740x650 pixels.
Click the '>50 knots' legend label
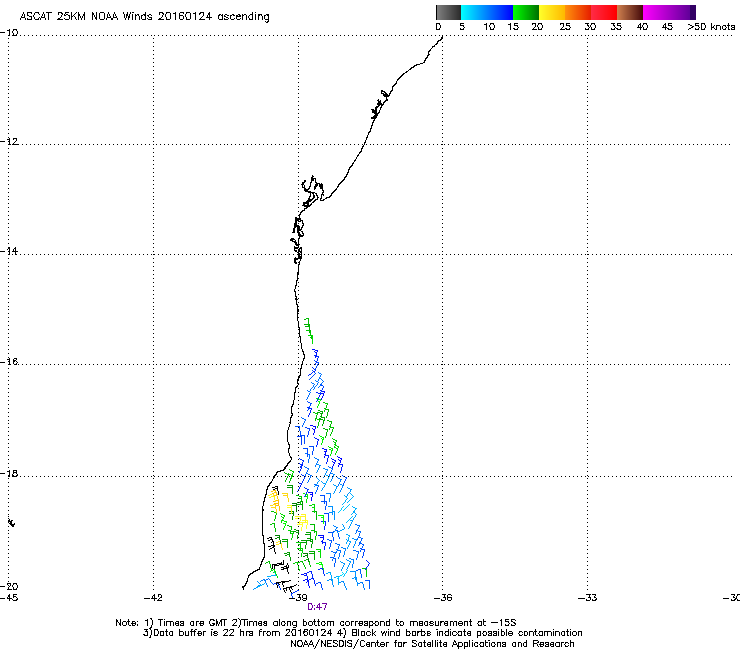pyautogui.click(x=711, y=27)
